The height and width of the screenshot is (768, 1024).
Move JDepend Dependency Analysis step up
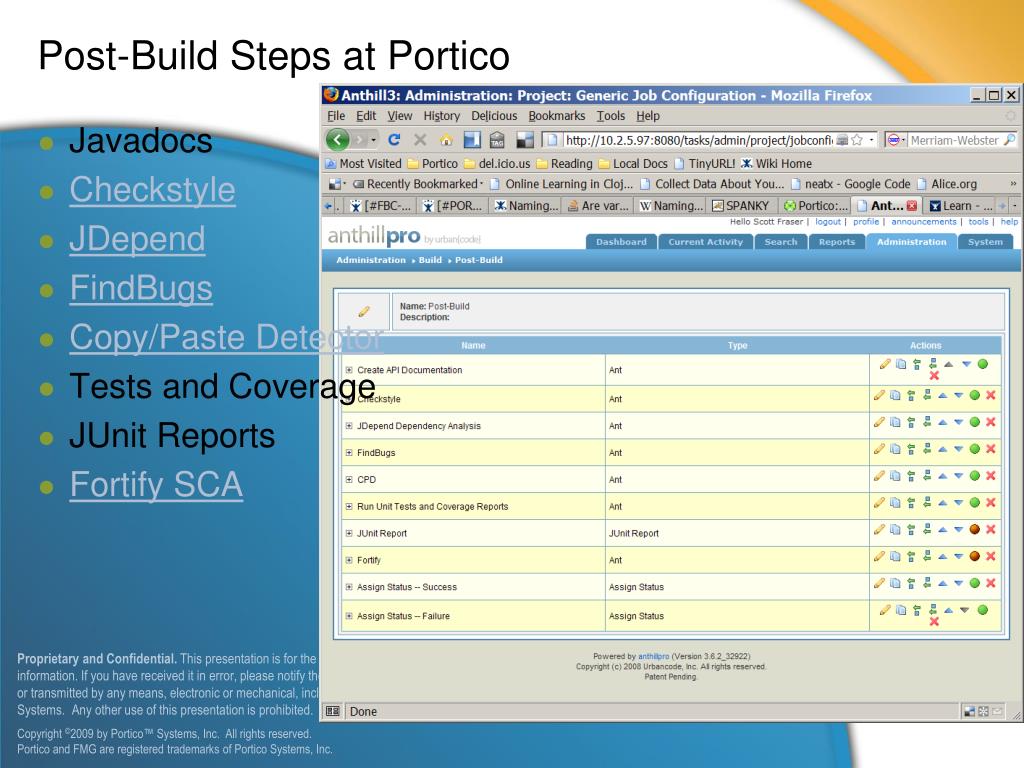point(942,423)
